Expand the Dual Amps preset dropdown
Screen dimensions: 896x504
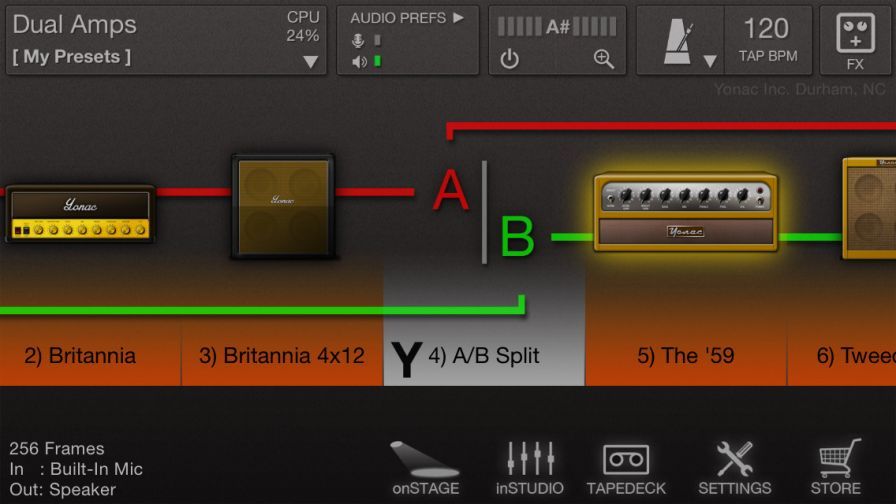pos(310,61)
